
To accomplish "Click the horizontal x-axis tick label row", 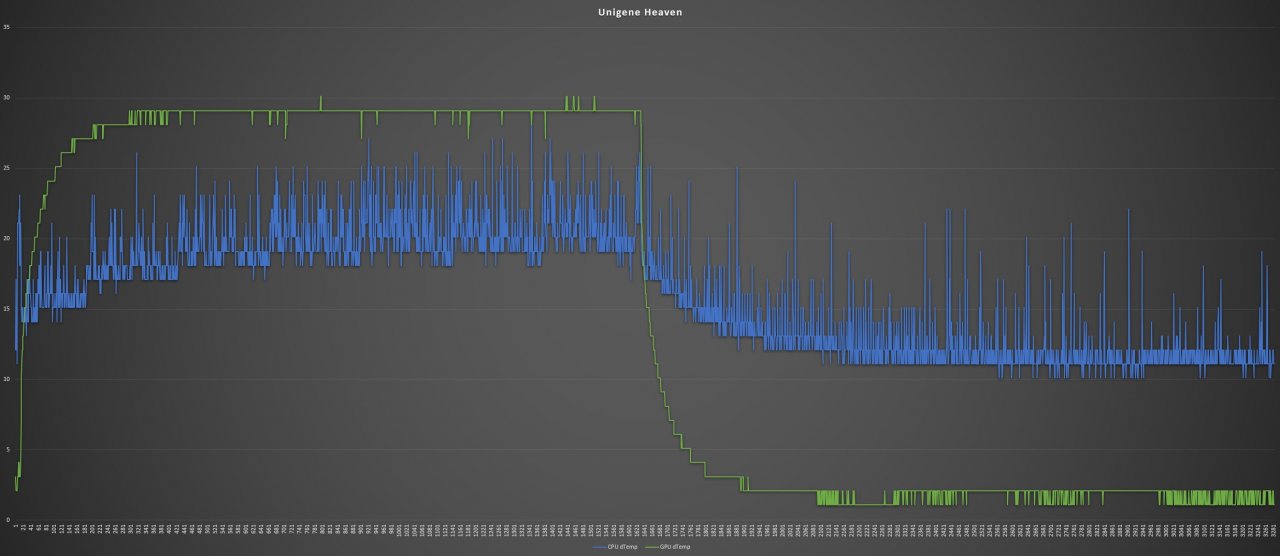I will [x=645, y=530].
